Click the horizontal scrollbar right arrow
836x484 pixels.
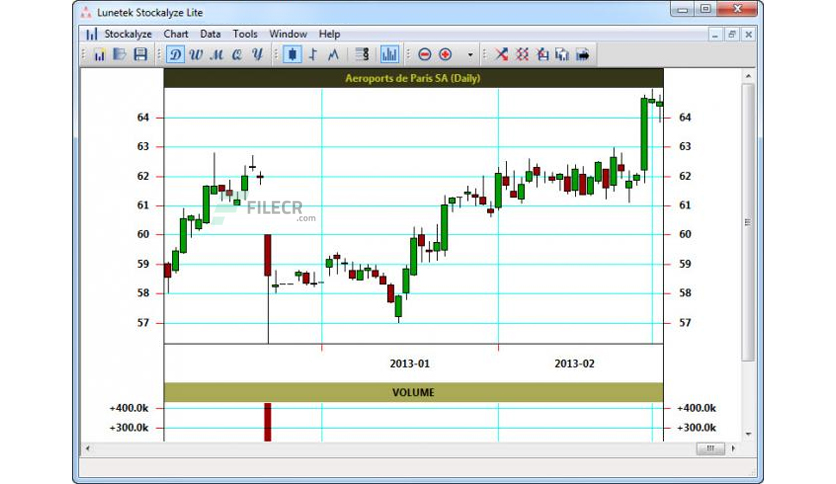click(x=734, y=449)
